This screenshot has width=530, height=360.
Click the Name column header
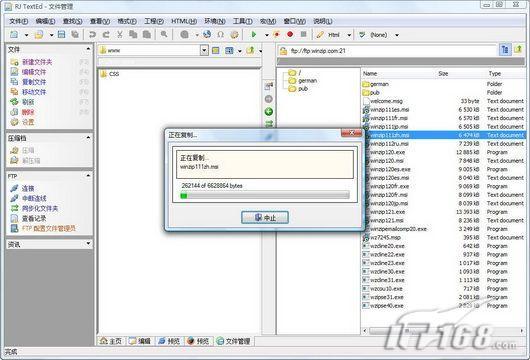[x=370, y=74]
